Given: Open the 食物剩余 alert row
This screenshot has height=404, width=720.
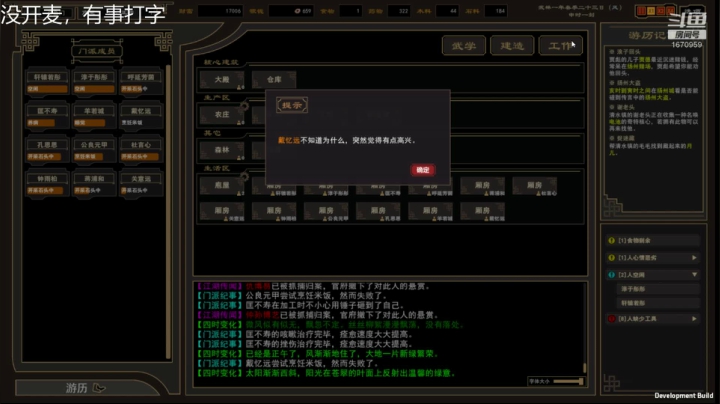Looking at the screenshot, I should click(653, 241).
